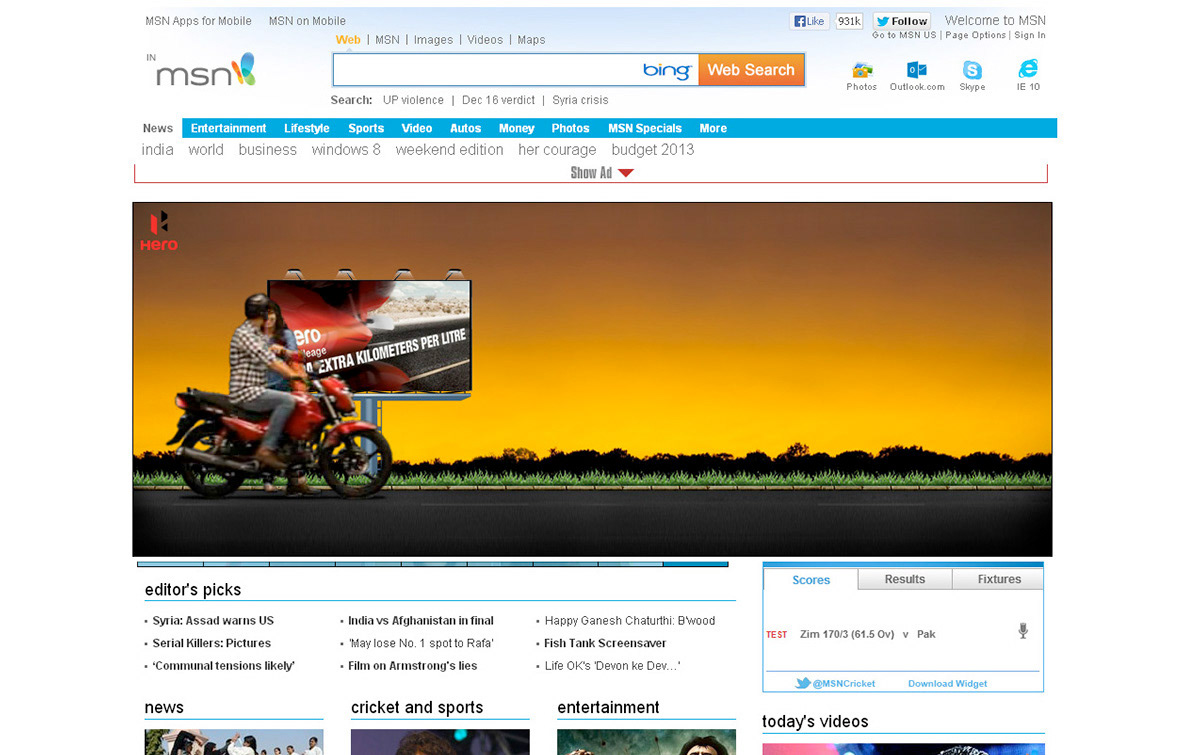Open the MSN Specials navigation tab
Viewport: 1200px width, 755px height.
tap(645, 128)
